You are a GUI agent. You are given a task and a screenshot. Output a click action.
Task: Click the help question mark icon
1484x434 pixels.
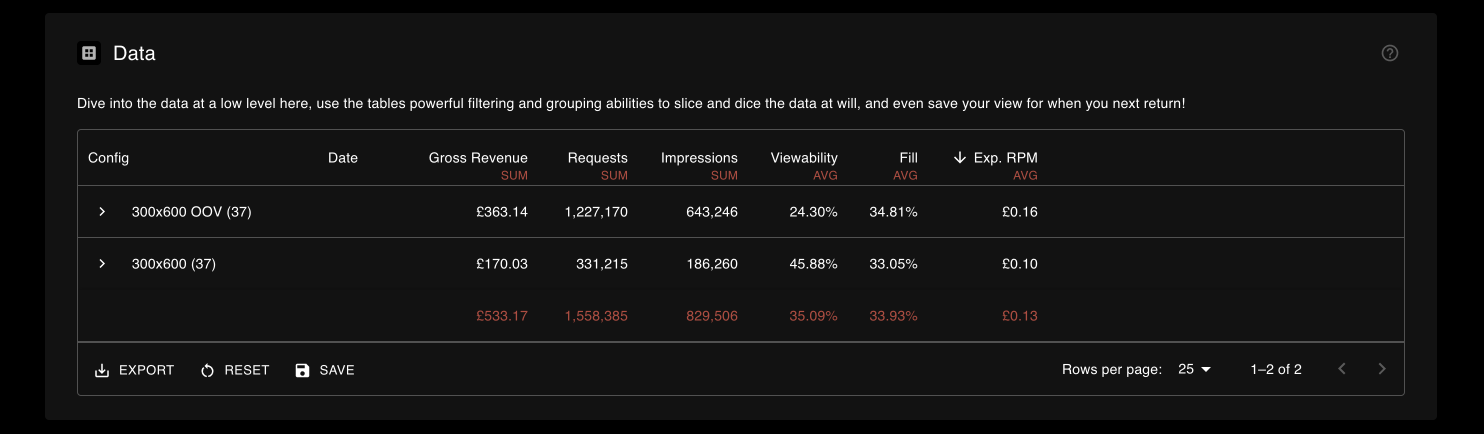coord(1389,53)
